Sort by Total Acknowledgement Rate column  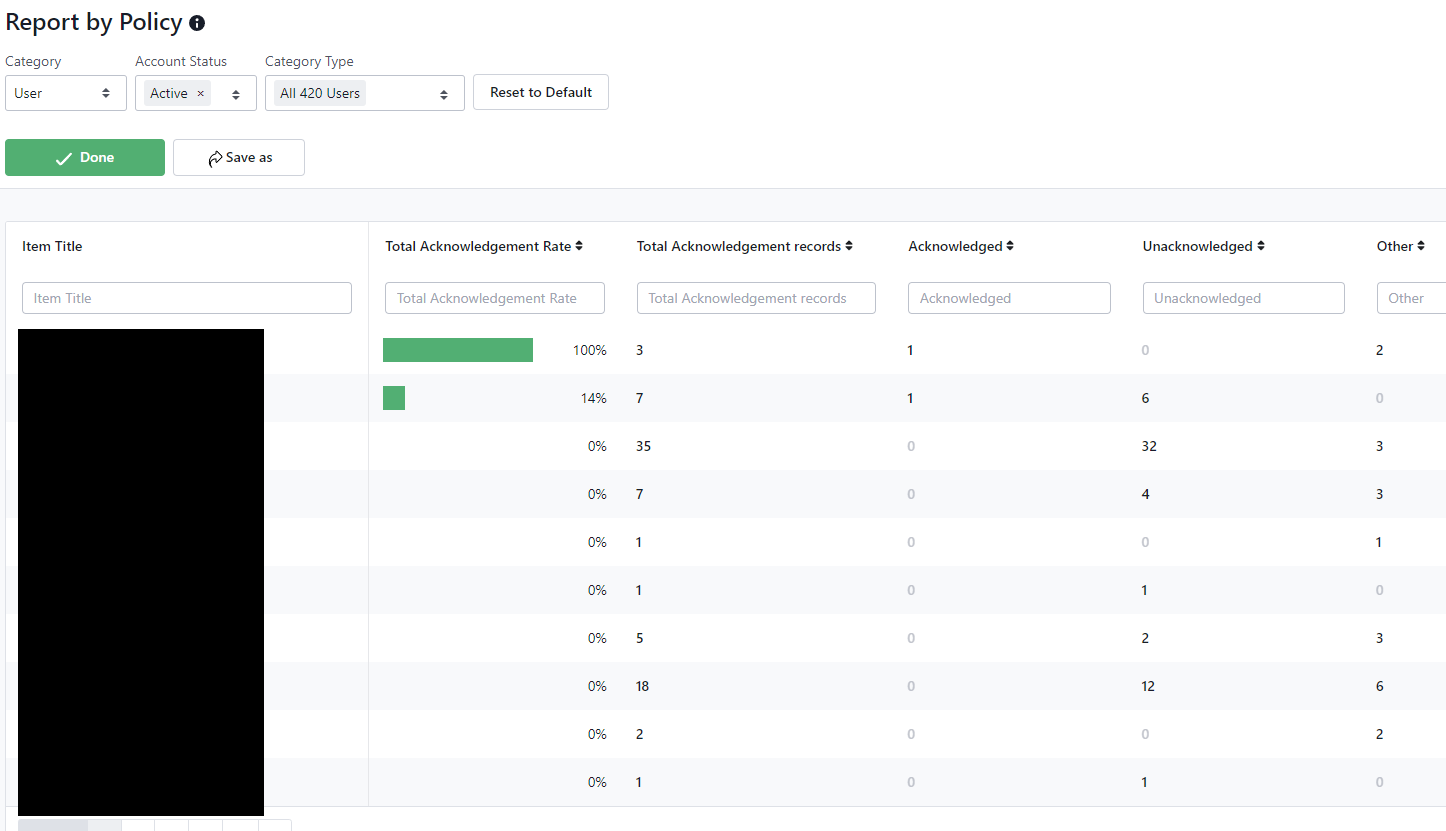(x=579, y=247)
